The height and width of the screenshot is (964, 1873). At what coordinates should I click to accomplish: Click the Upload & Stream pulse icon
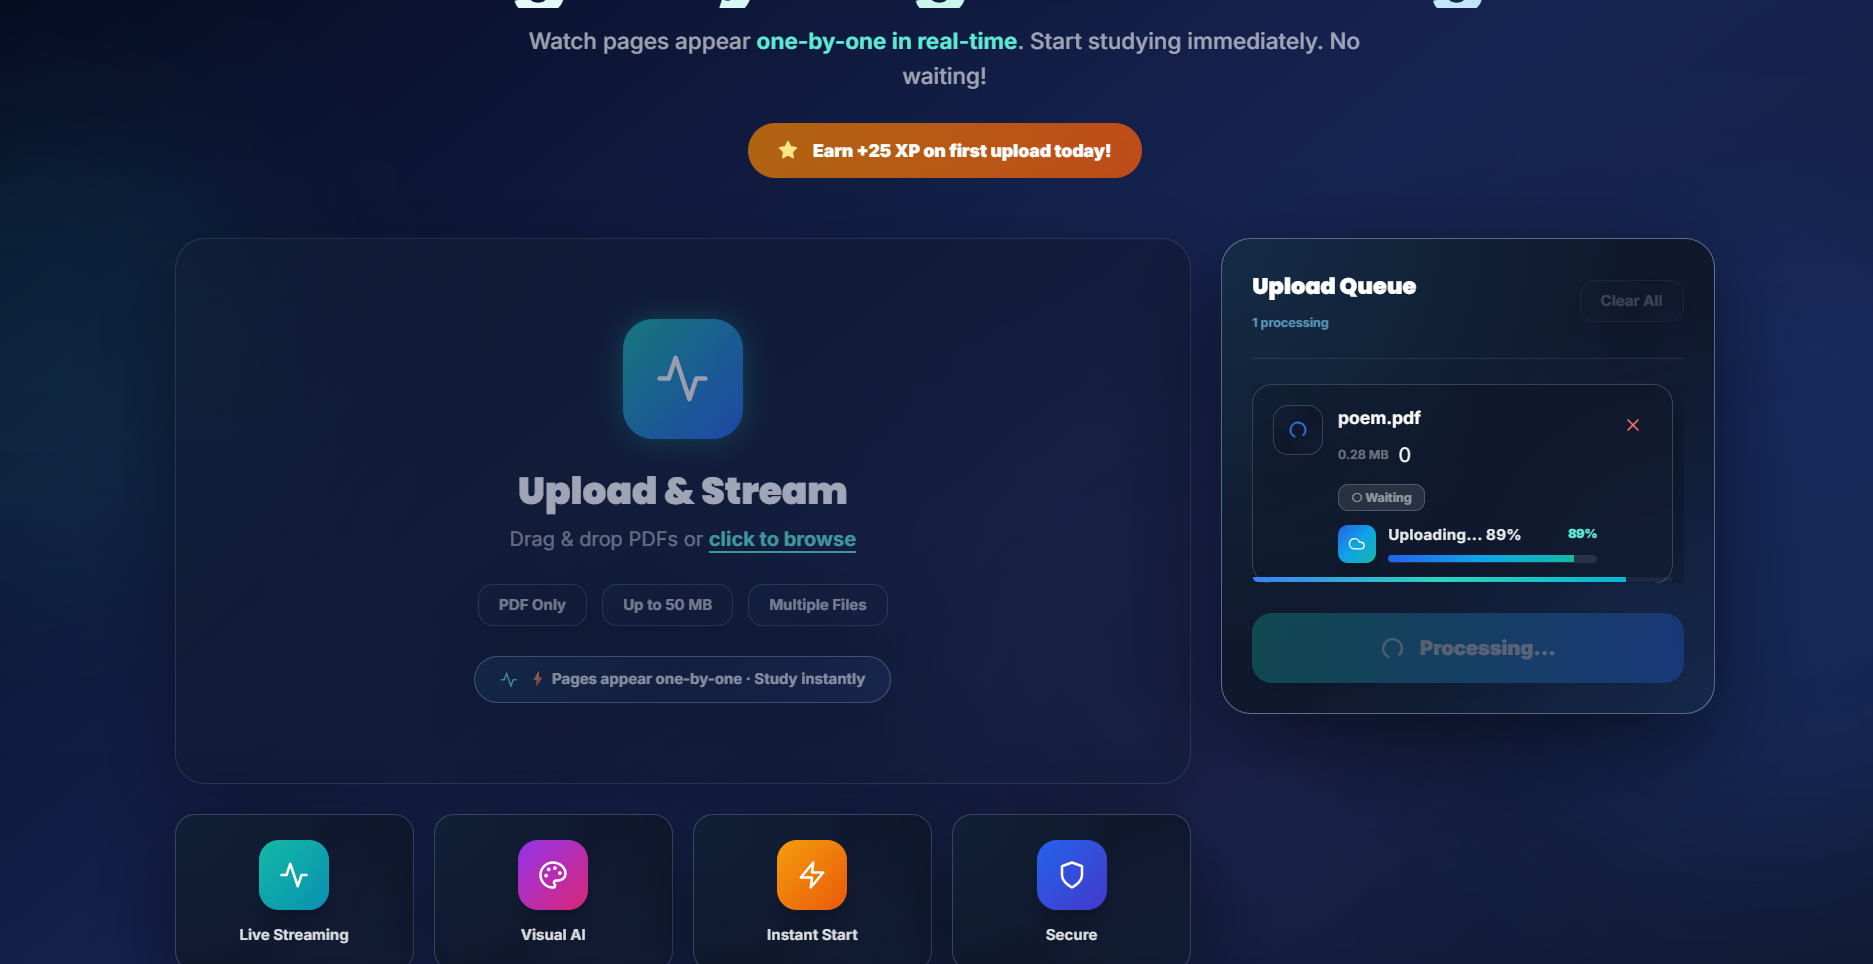point(683,379)
